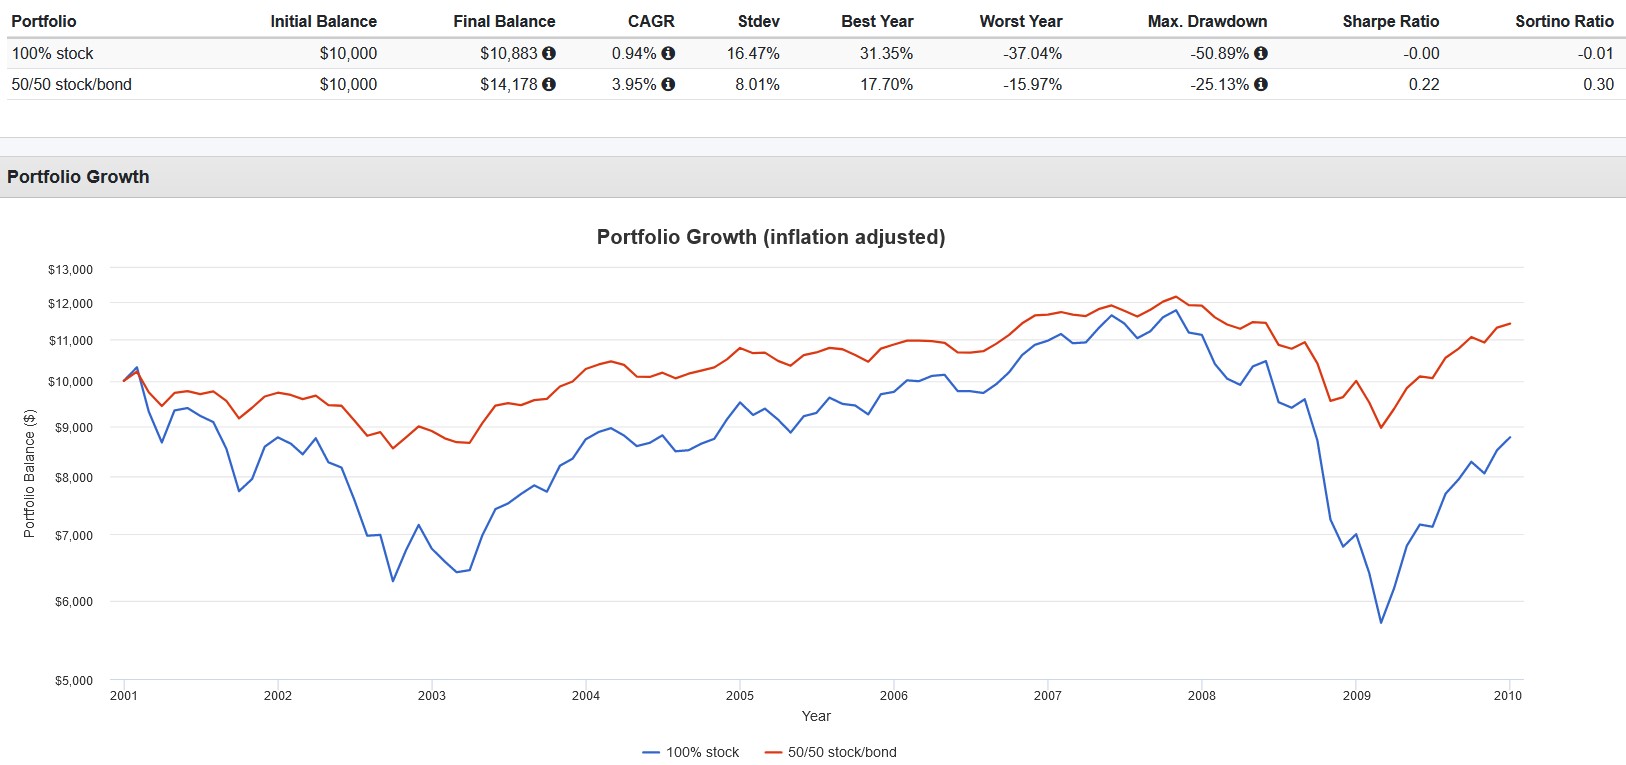1626x765 pixels.
Task: Select the Sharpe Ratio column header
Action: (1390, 21)
